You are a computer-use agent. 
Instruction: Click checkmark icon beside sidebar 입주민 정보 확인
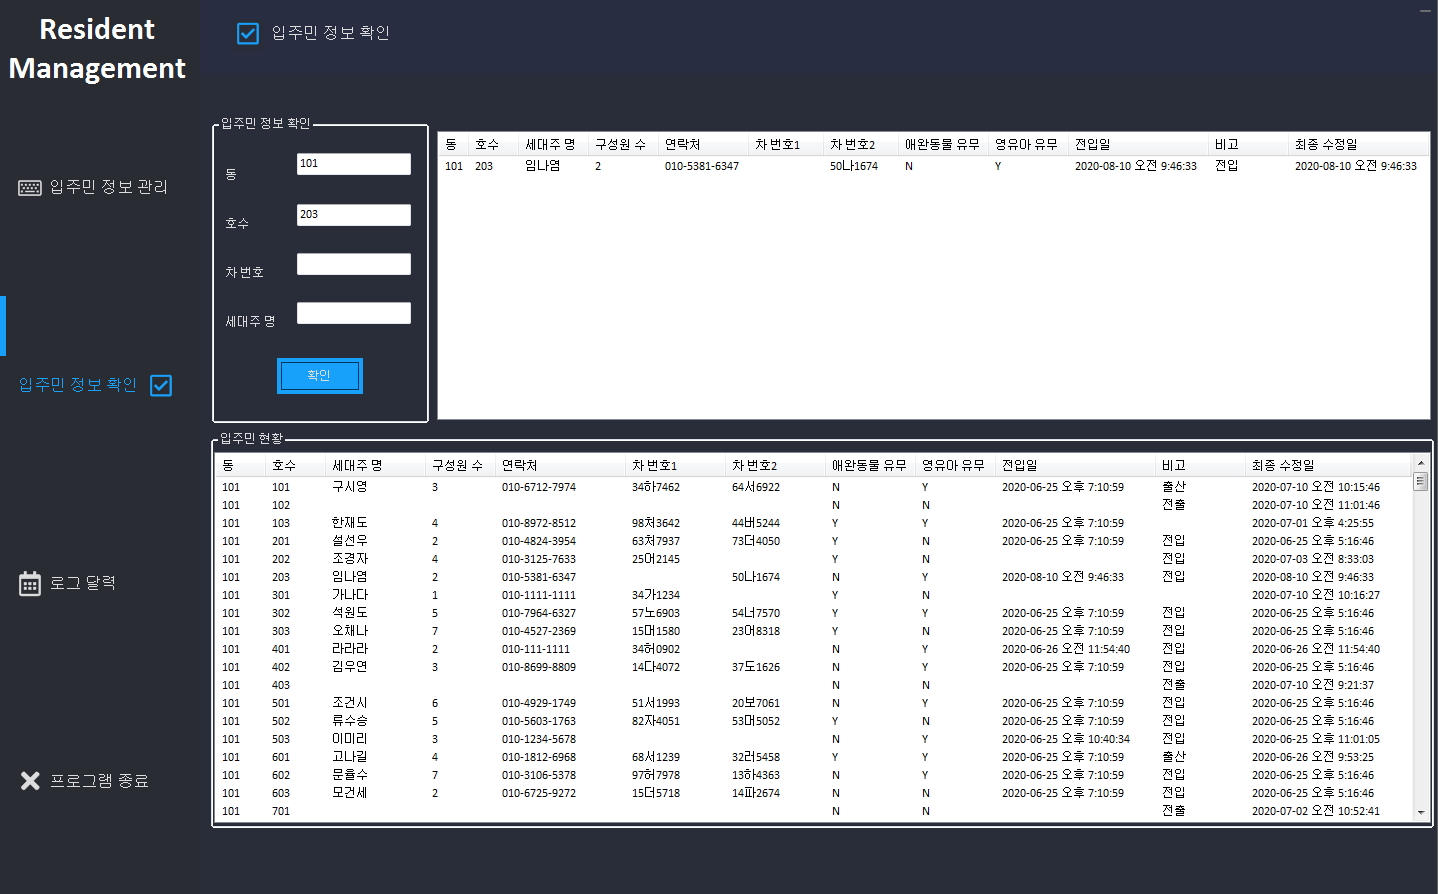point(161,385)
